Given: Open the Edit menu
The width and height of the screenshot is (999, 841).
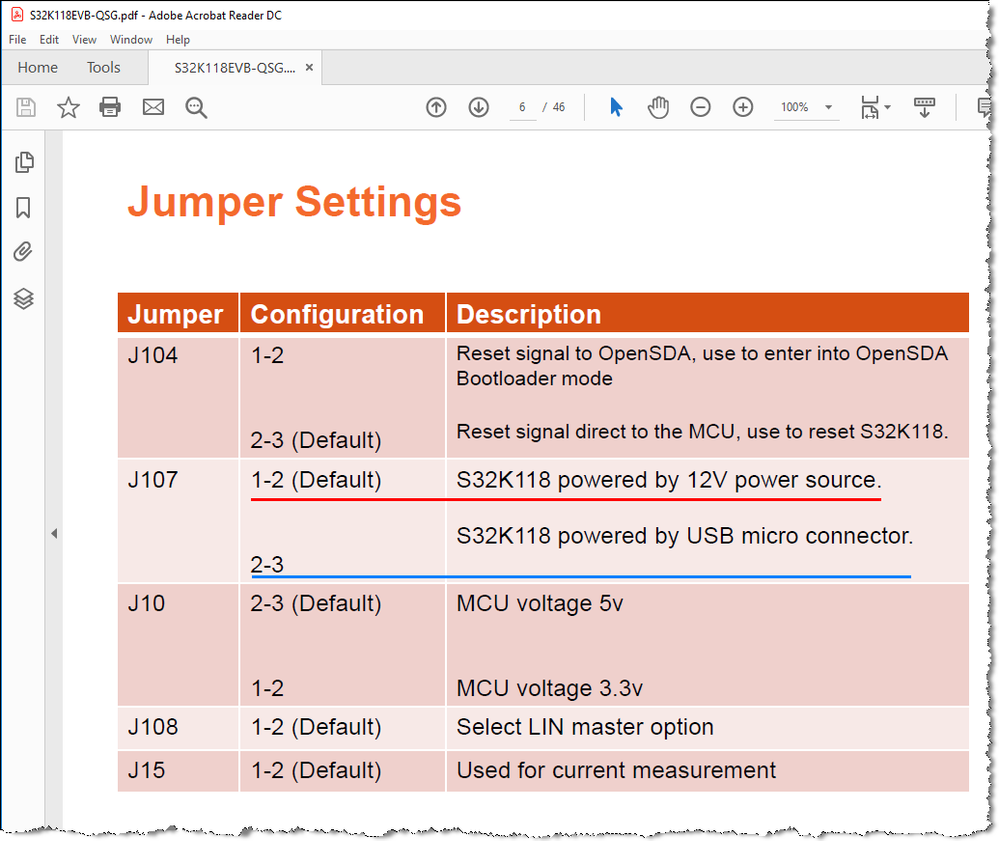Looking at the screenshot, I should click(x=49, y=40).
